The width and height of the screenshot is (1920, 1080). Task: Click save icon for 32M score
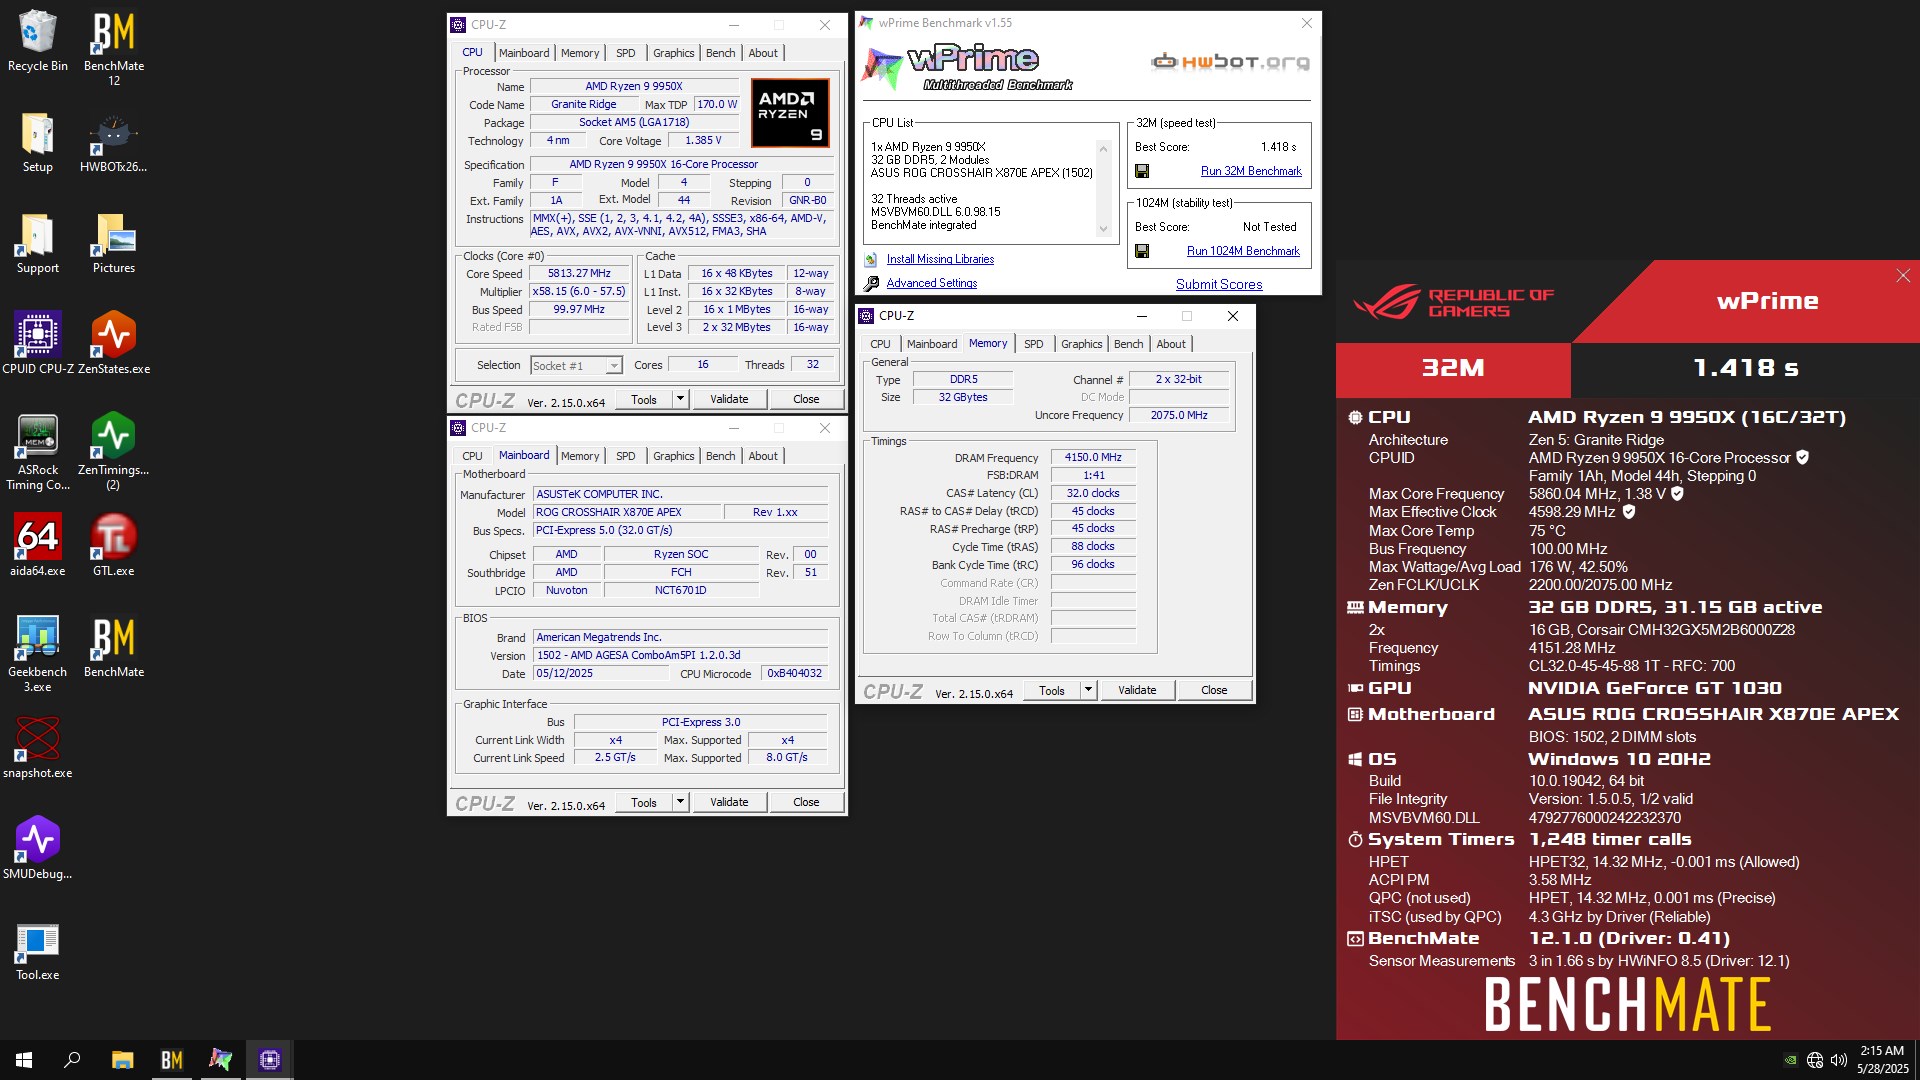coord(1142,171)
